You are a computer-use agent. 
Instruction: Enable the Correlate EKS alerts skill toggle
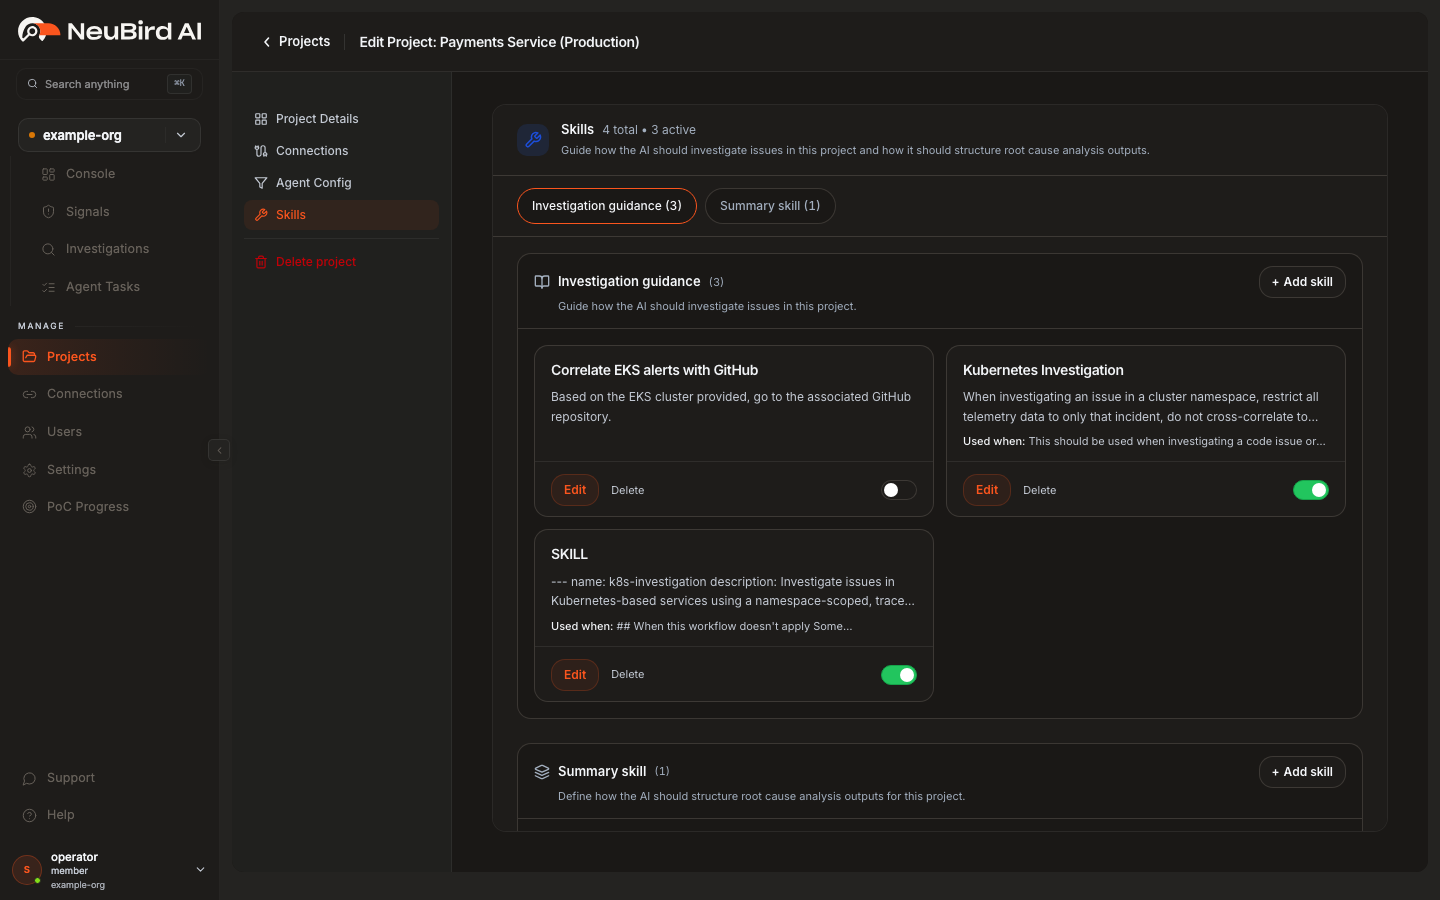899,490
